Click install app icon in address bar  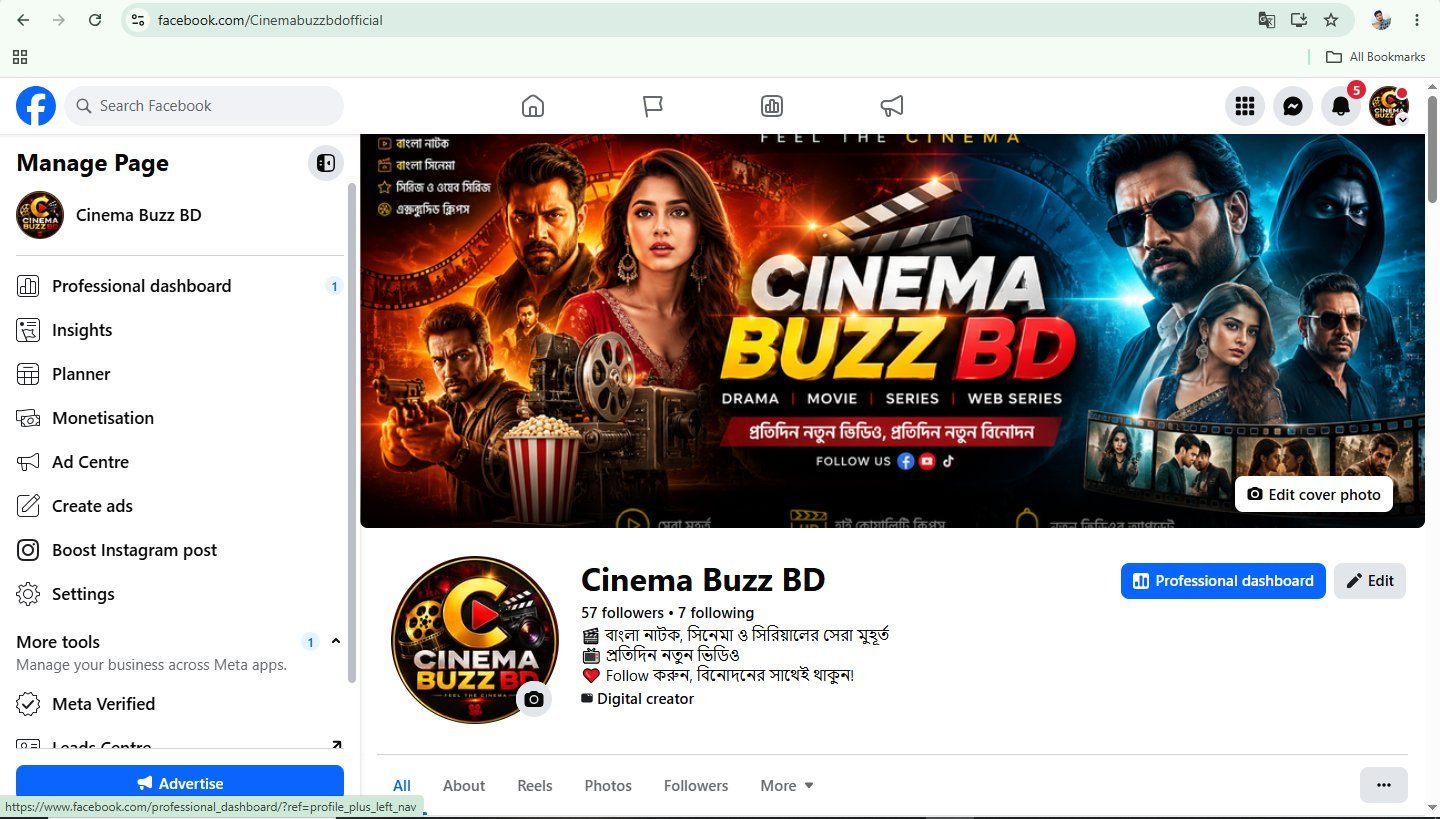pyautogui.click(x=1299, y=20)
